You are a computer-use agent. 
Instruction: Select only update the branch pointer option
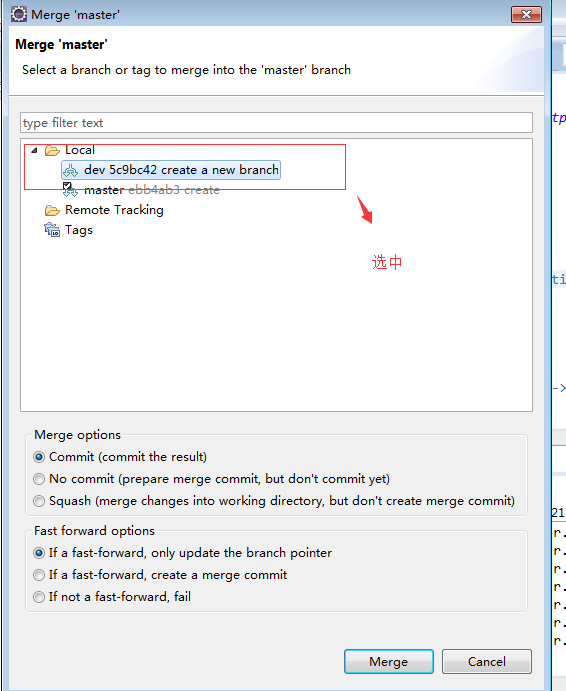[182, 553]
